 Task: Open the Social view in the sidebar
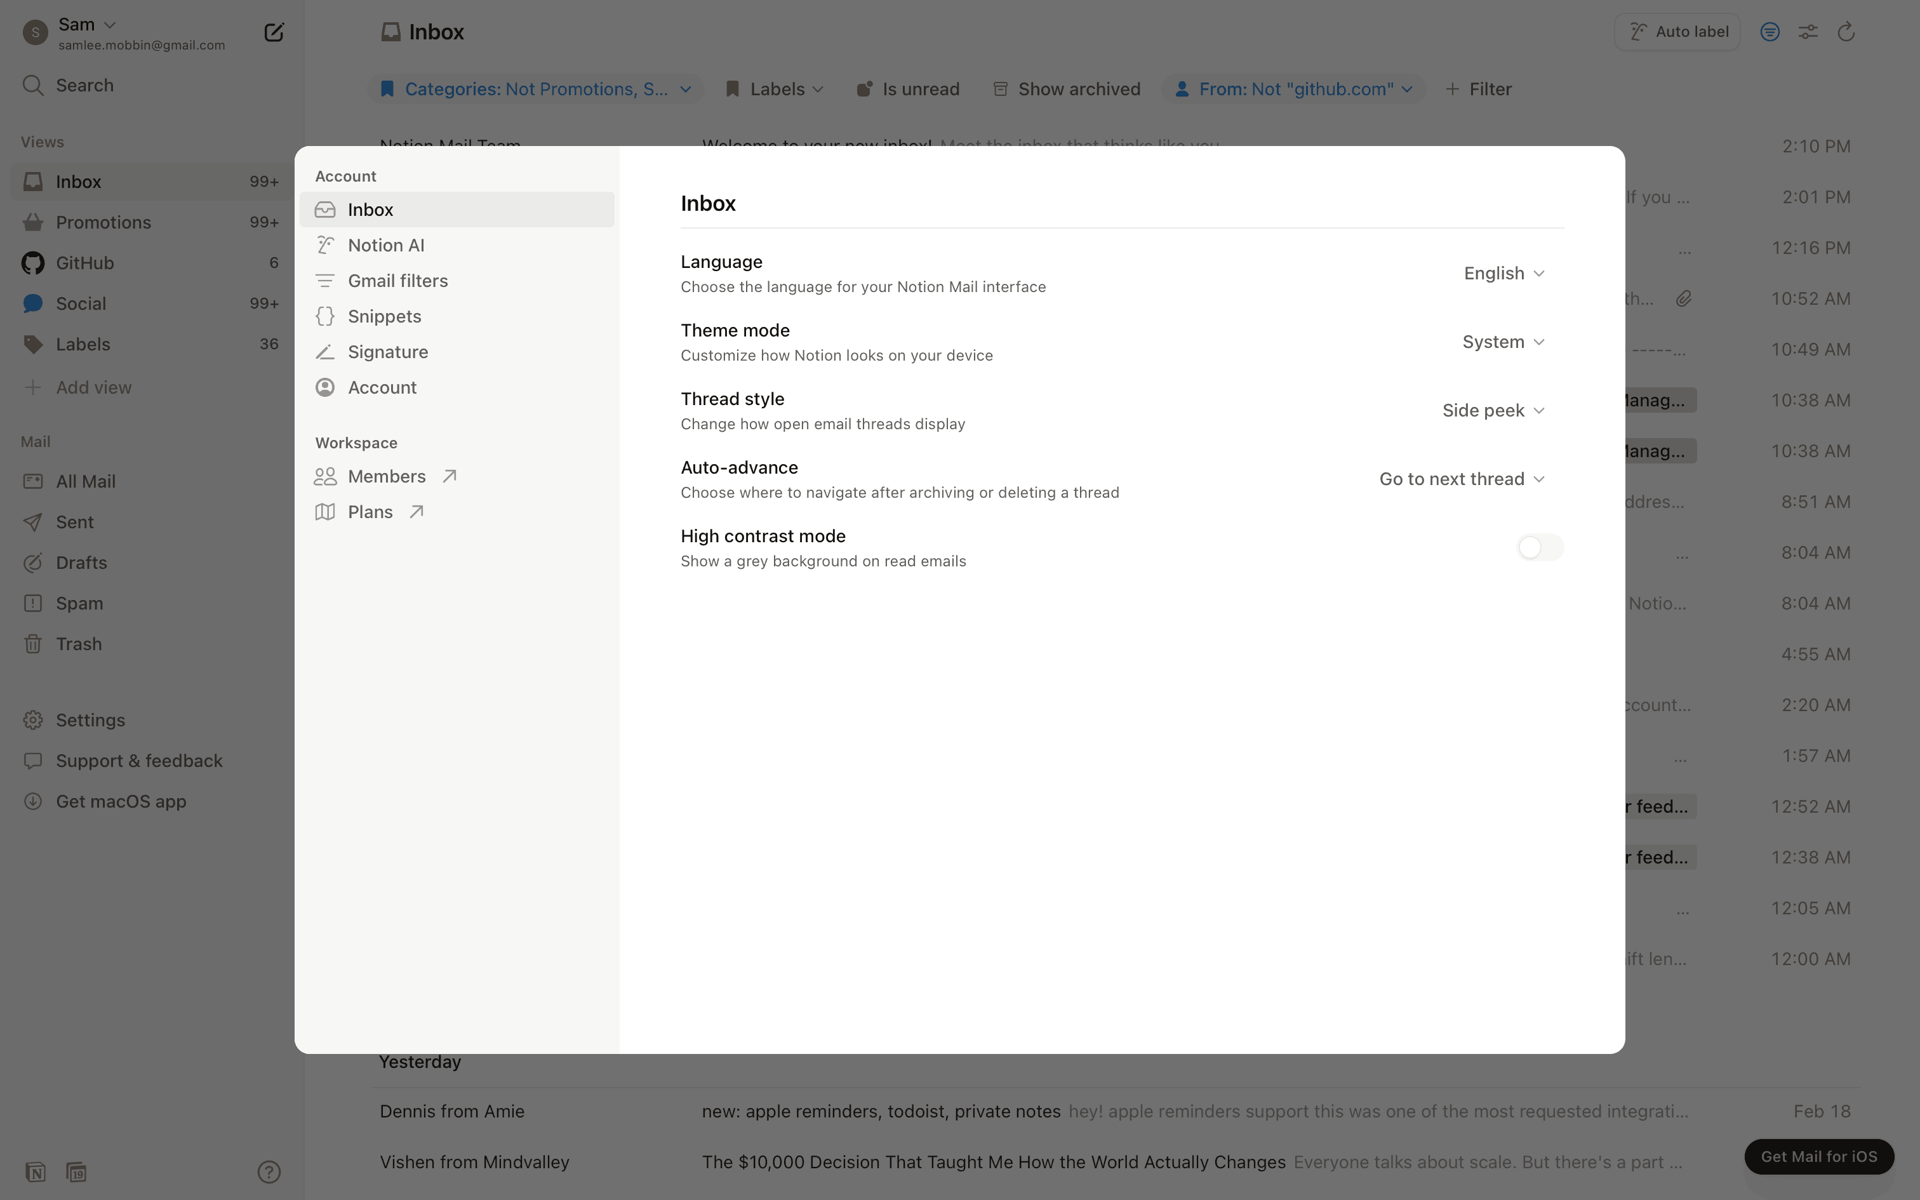[152, 303]
